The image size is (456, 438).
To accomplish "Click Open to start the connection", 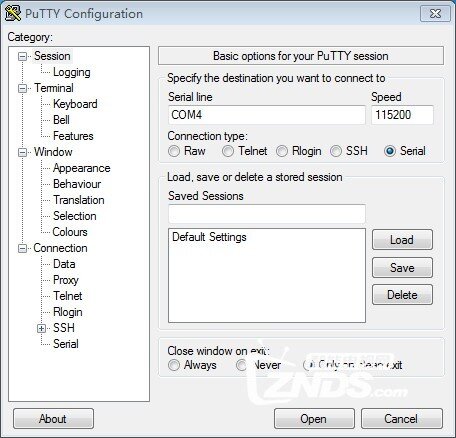I will tap(314, 419).
